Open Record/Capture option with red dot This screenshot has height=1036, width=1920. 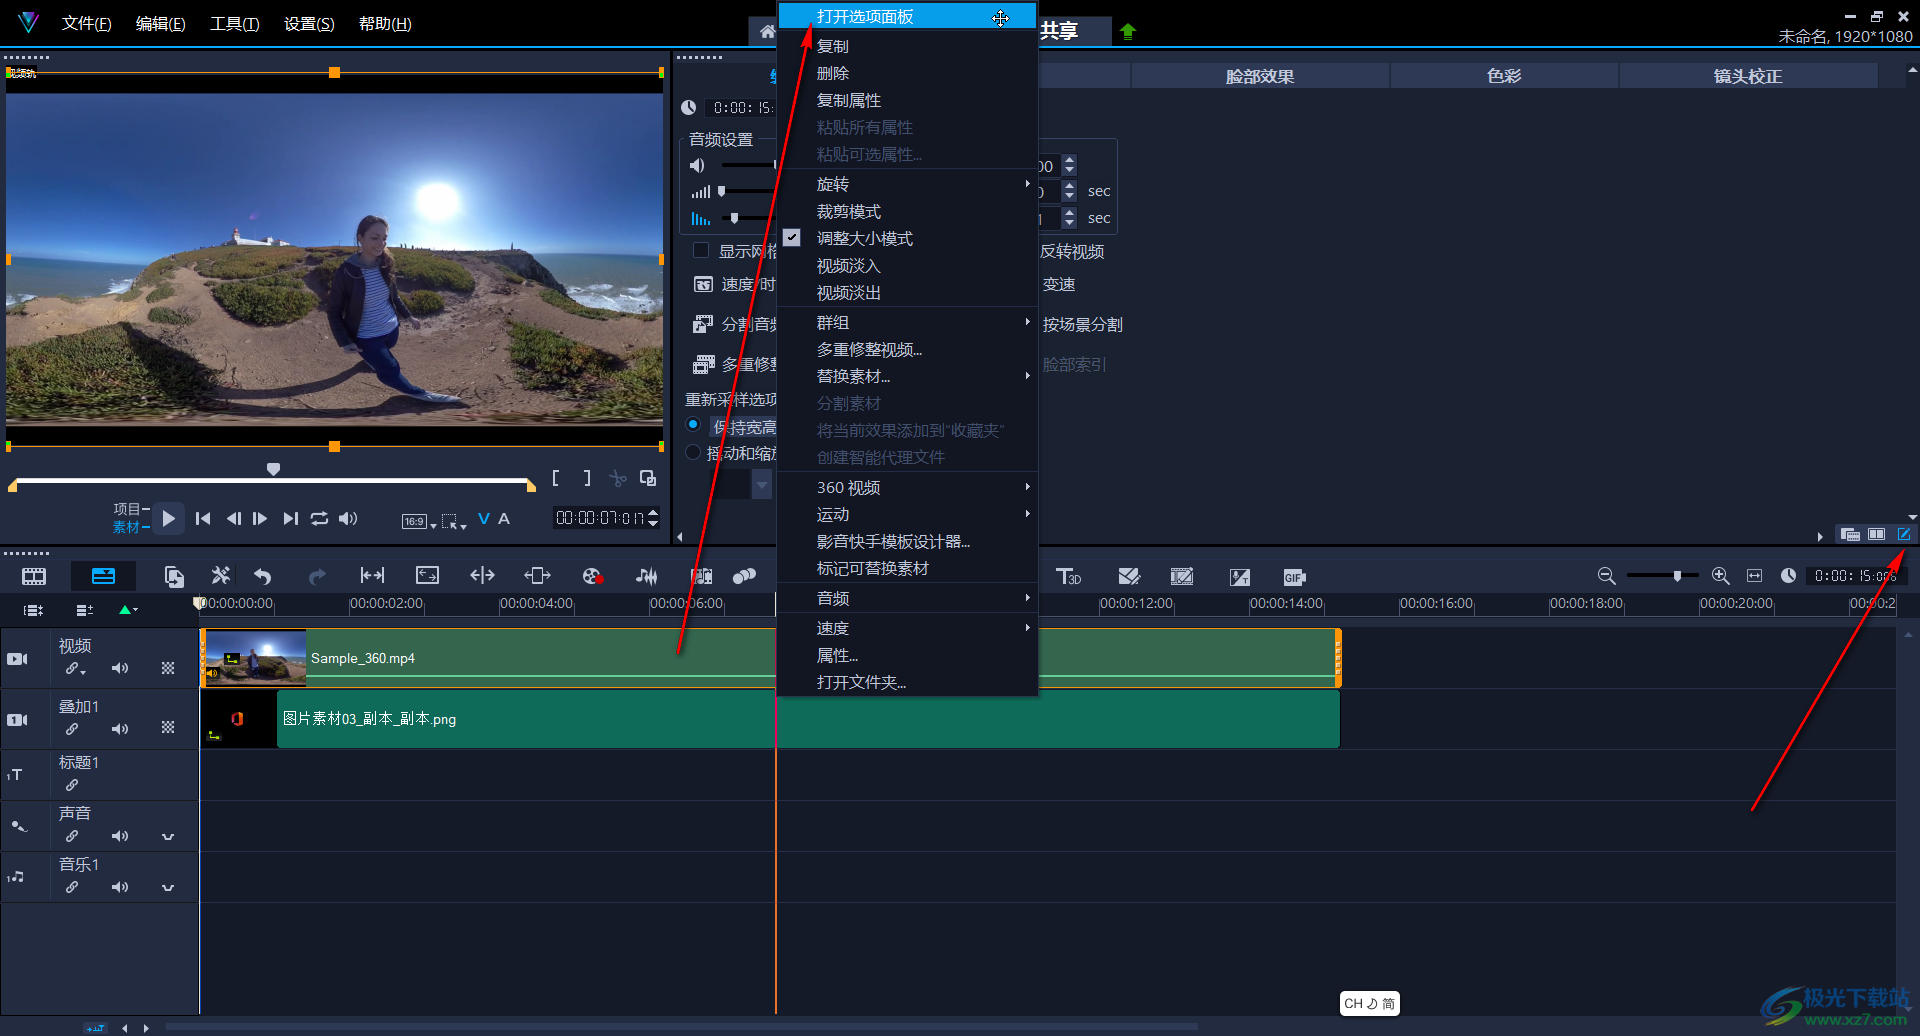click(x=592, y=576)
